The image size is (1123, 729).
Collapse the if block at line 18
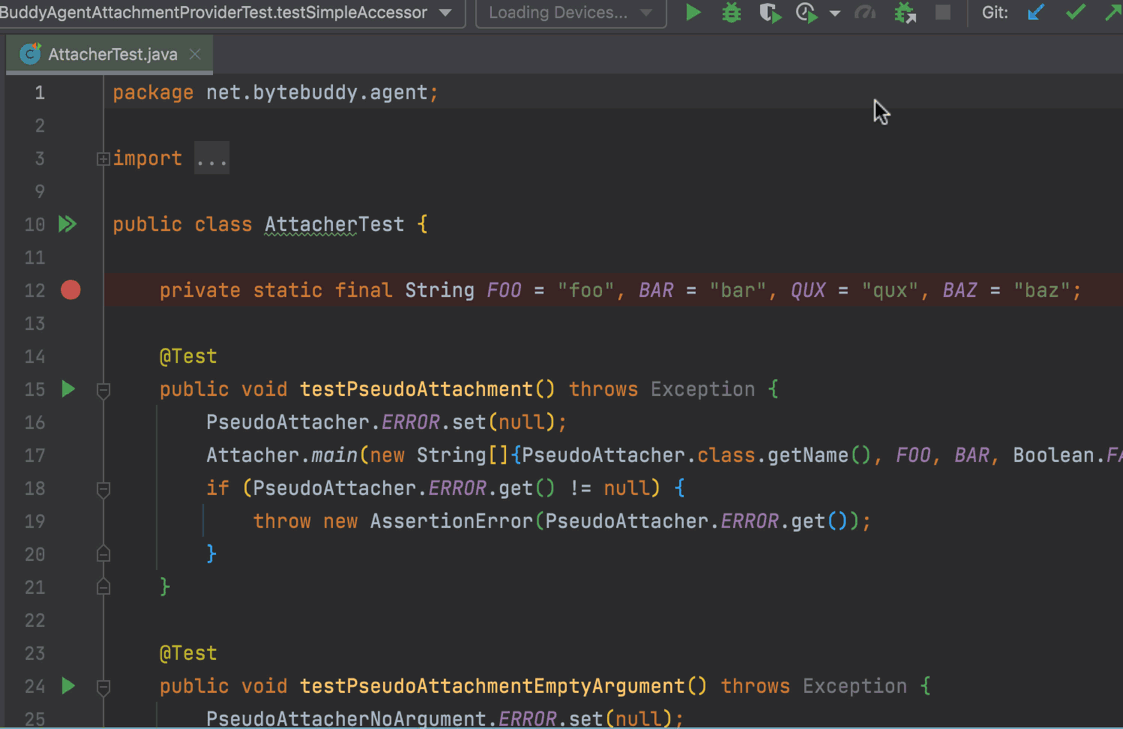tap(103, 488)
